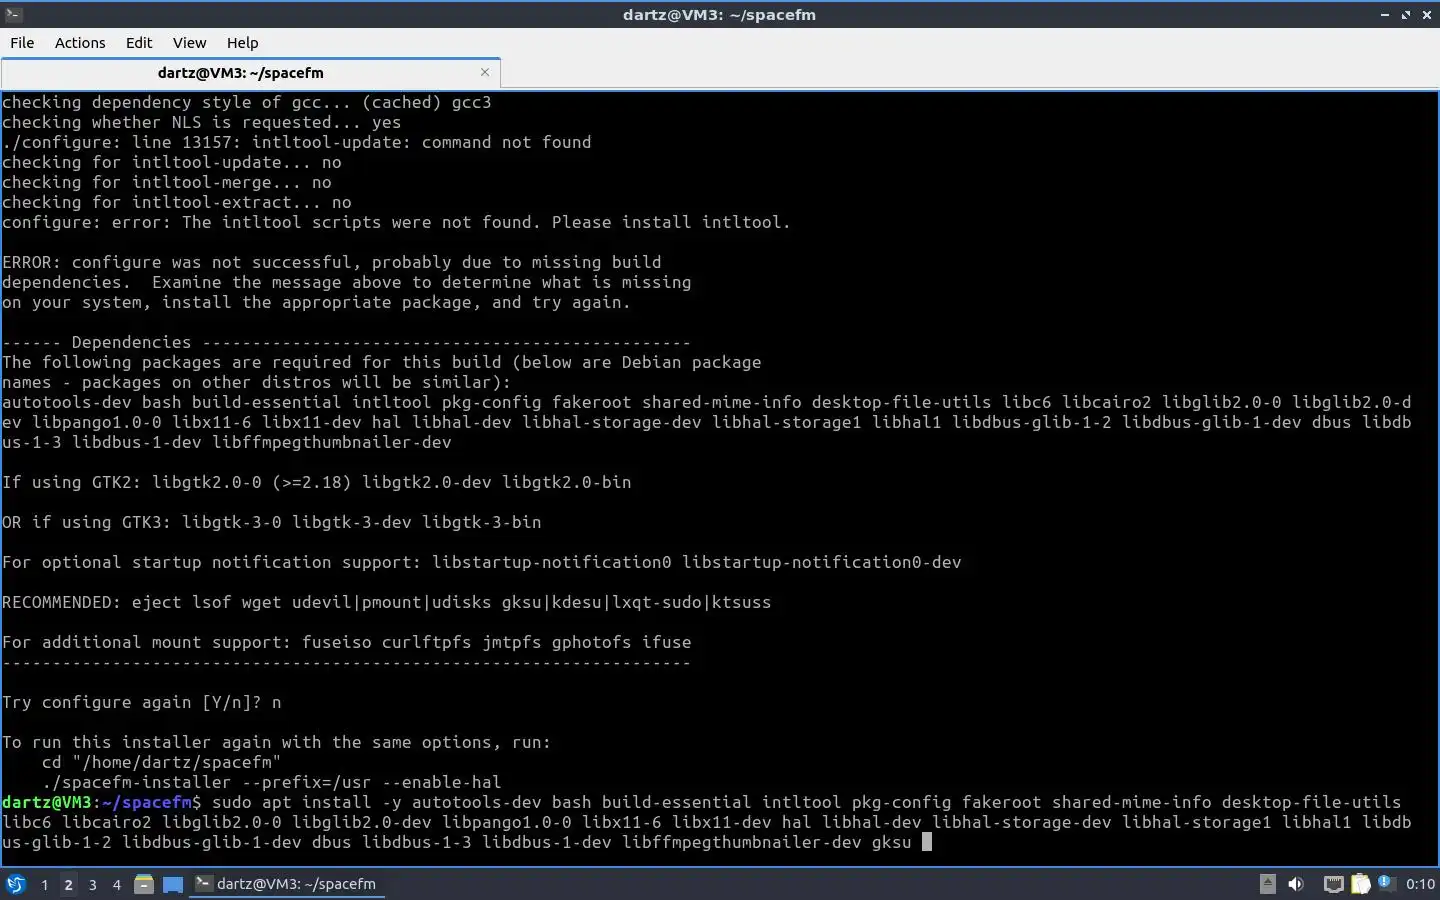Open the Help menu

242,43
